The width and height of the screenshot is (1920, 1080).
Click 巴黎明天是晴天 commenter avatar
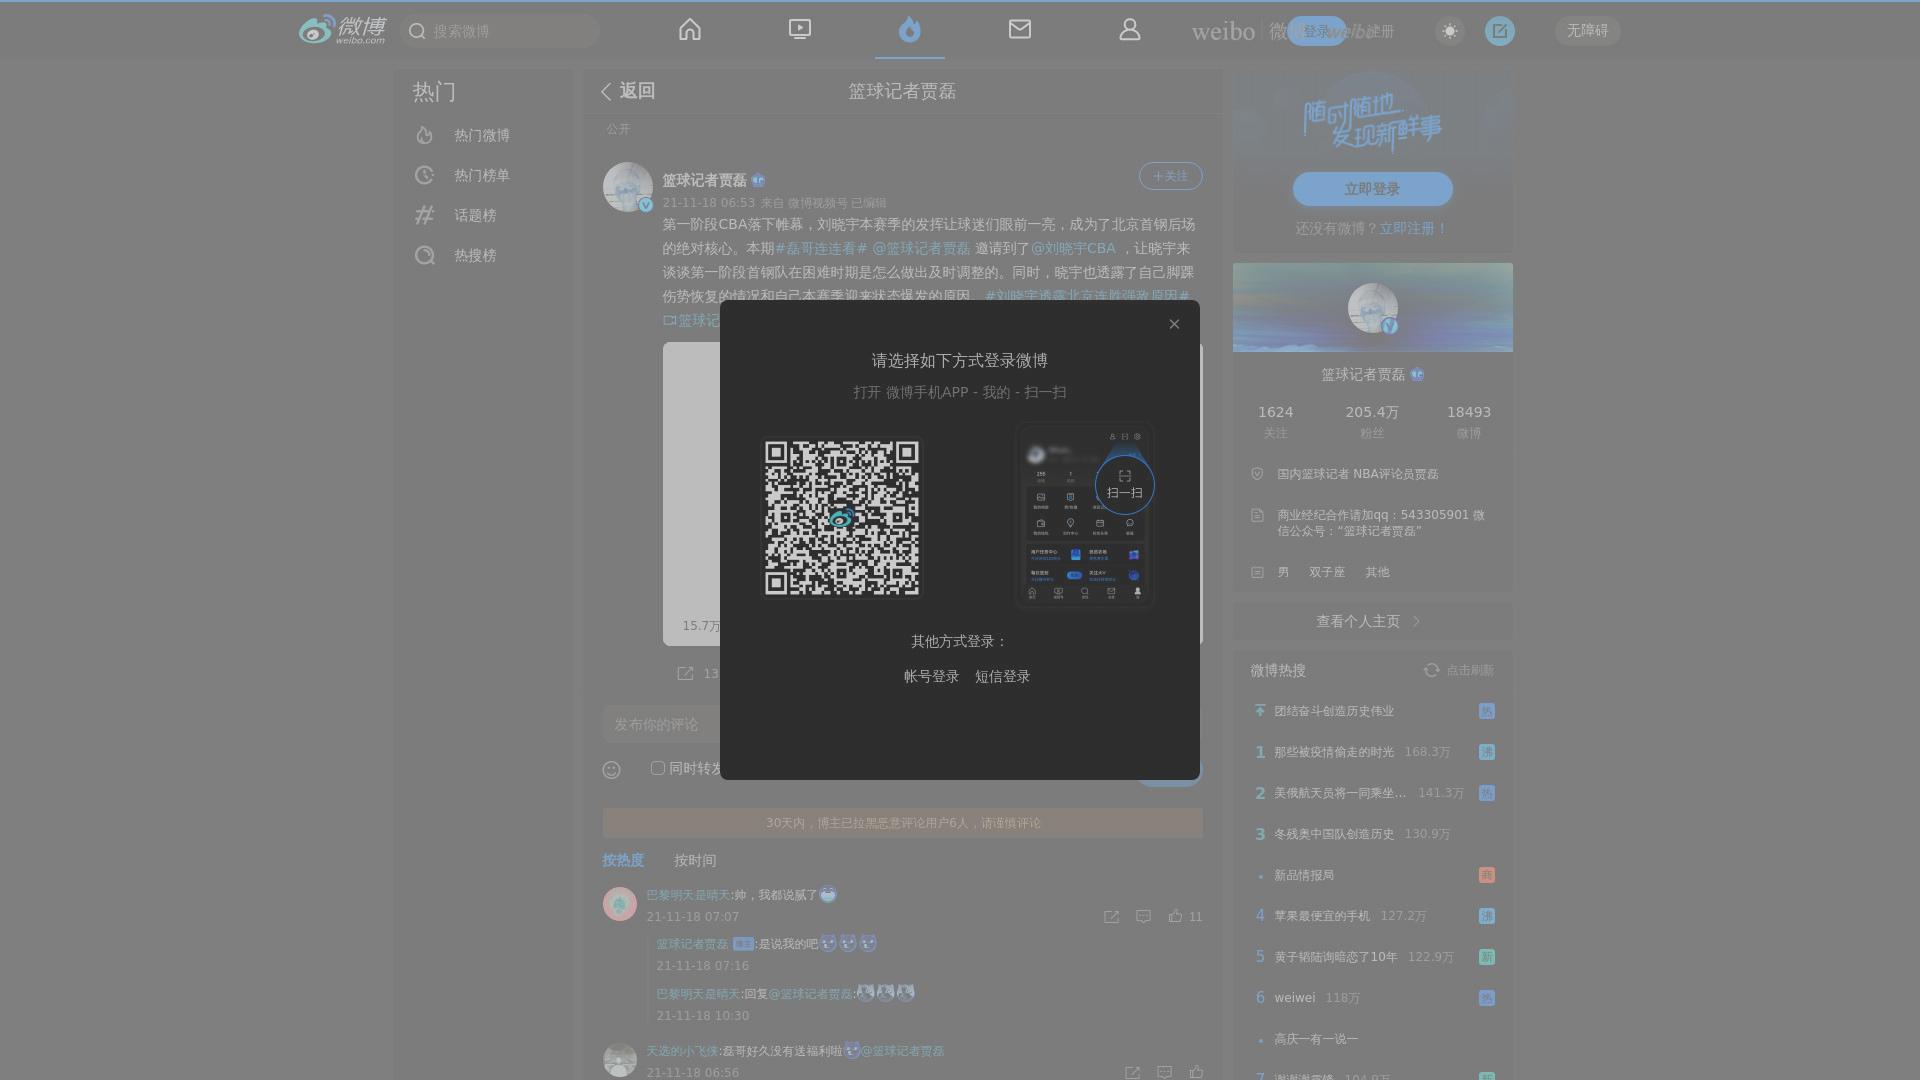coord(620,903)
